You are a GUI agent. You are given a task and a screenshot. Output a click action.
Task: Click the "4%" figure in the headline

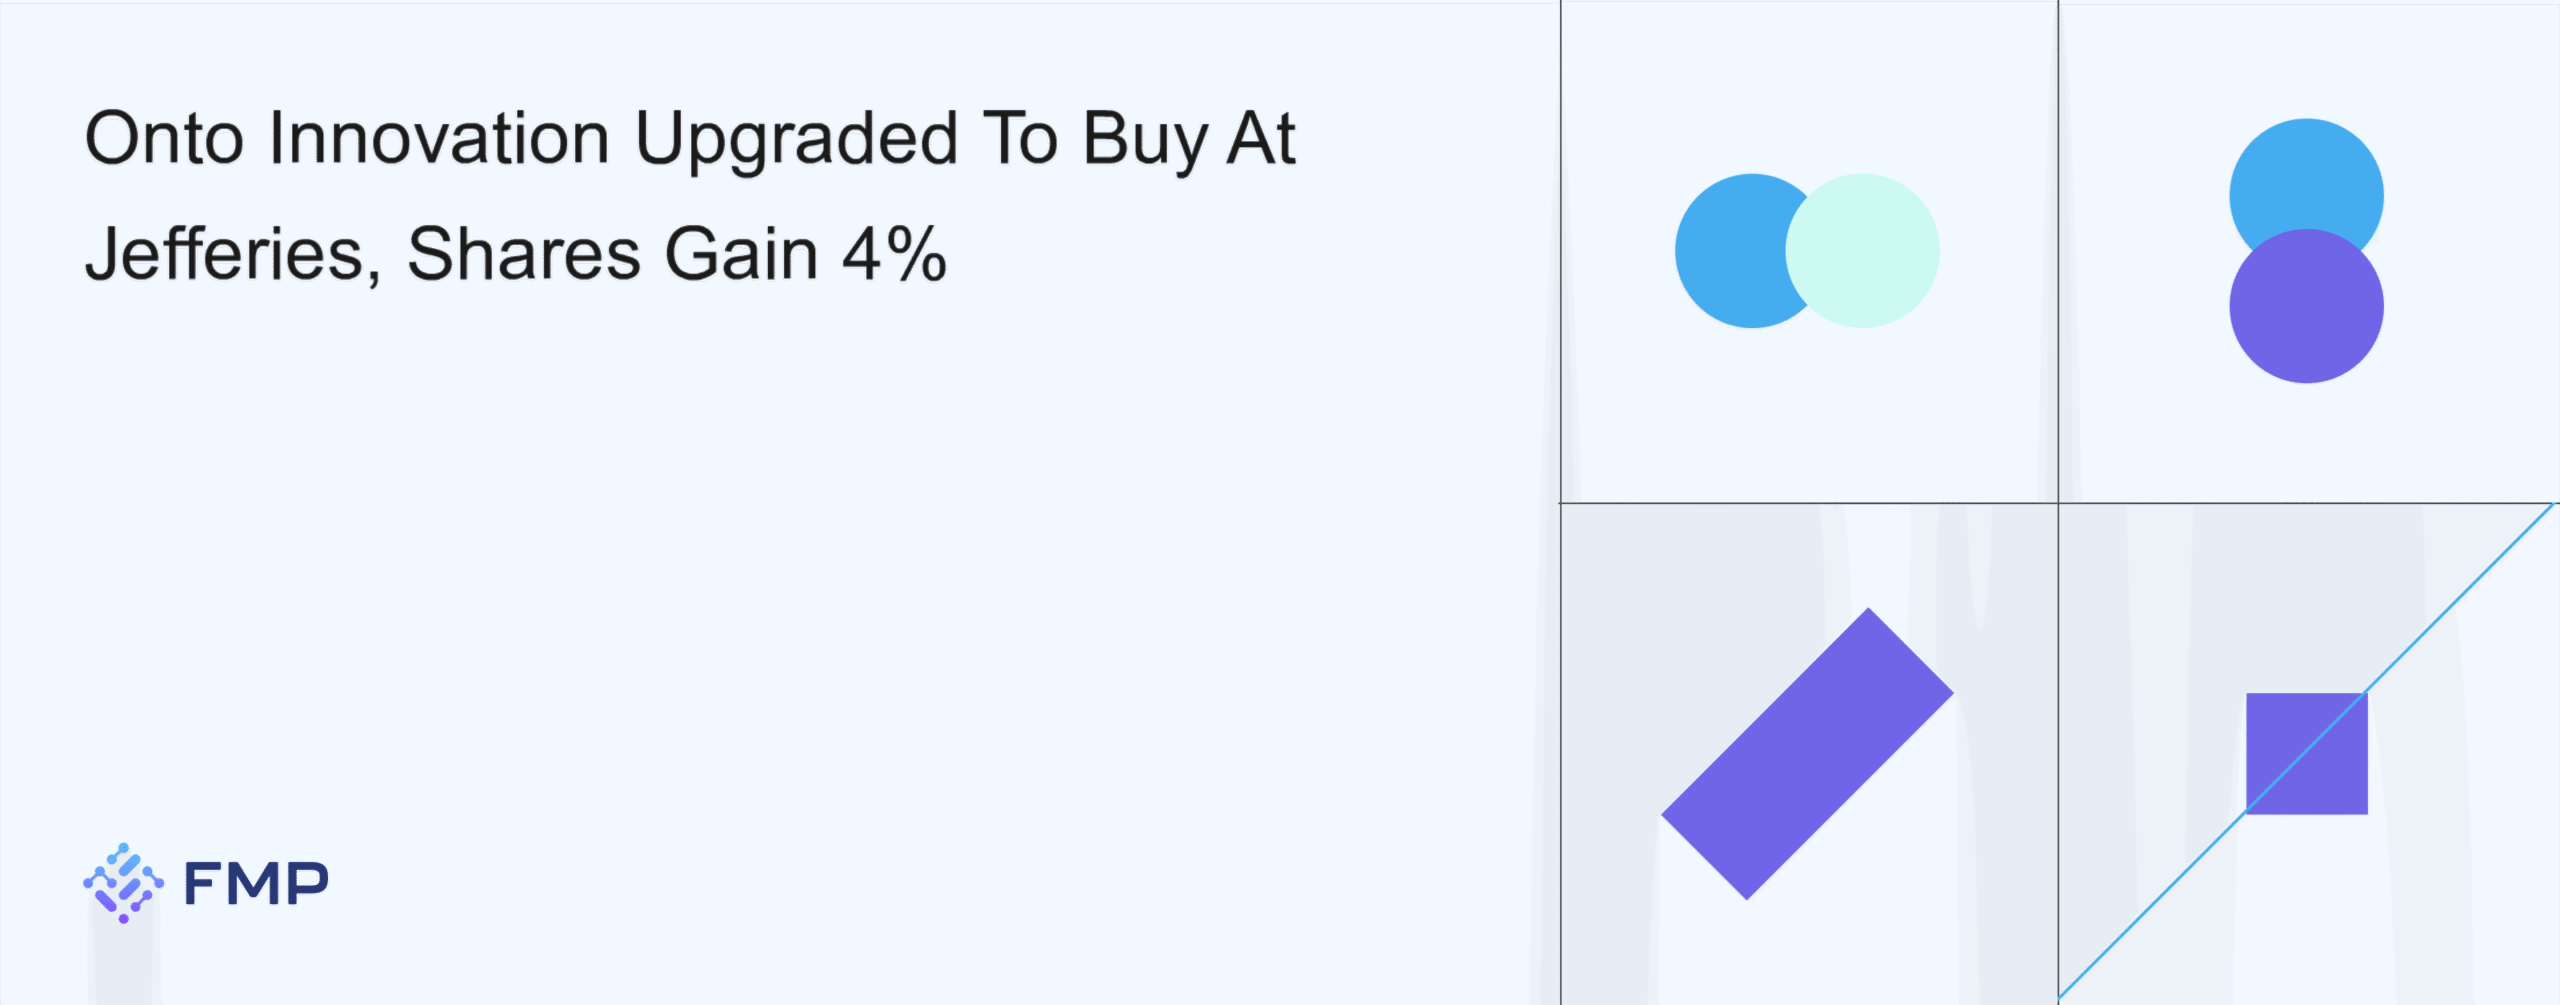coord(894,254)
